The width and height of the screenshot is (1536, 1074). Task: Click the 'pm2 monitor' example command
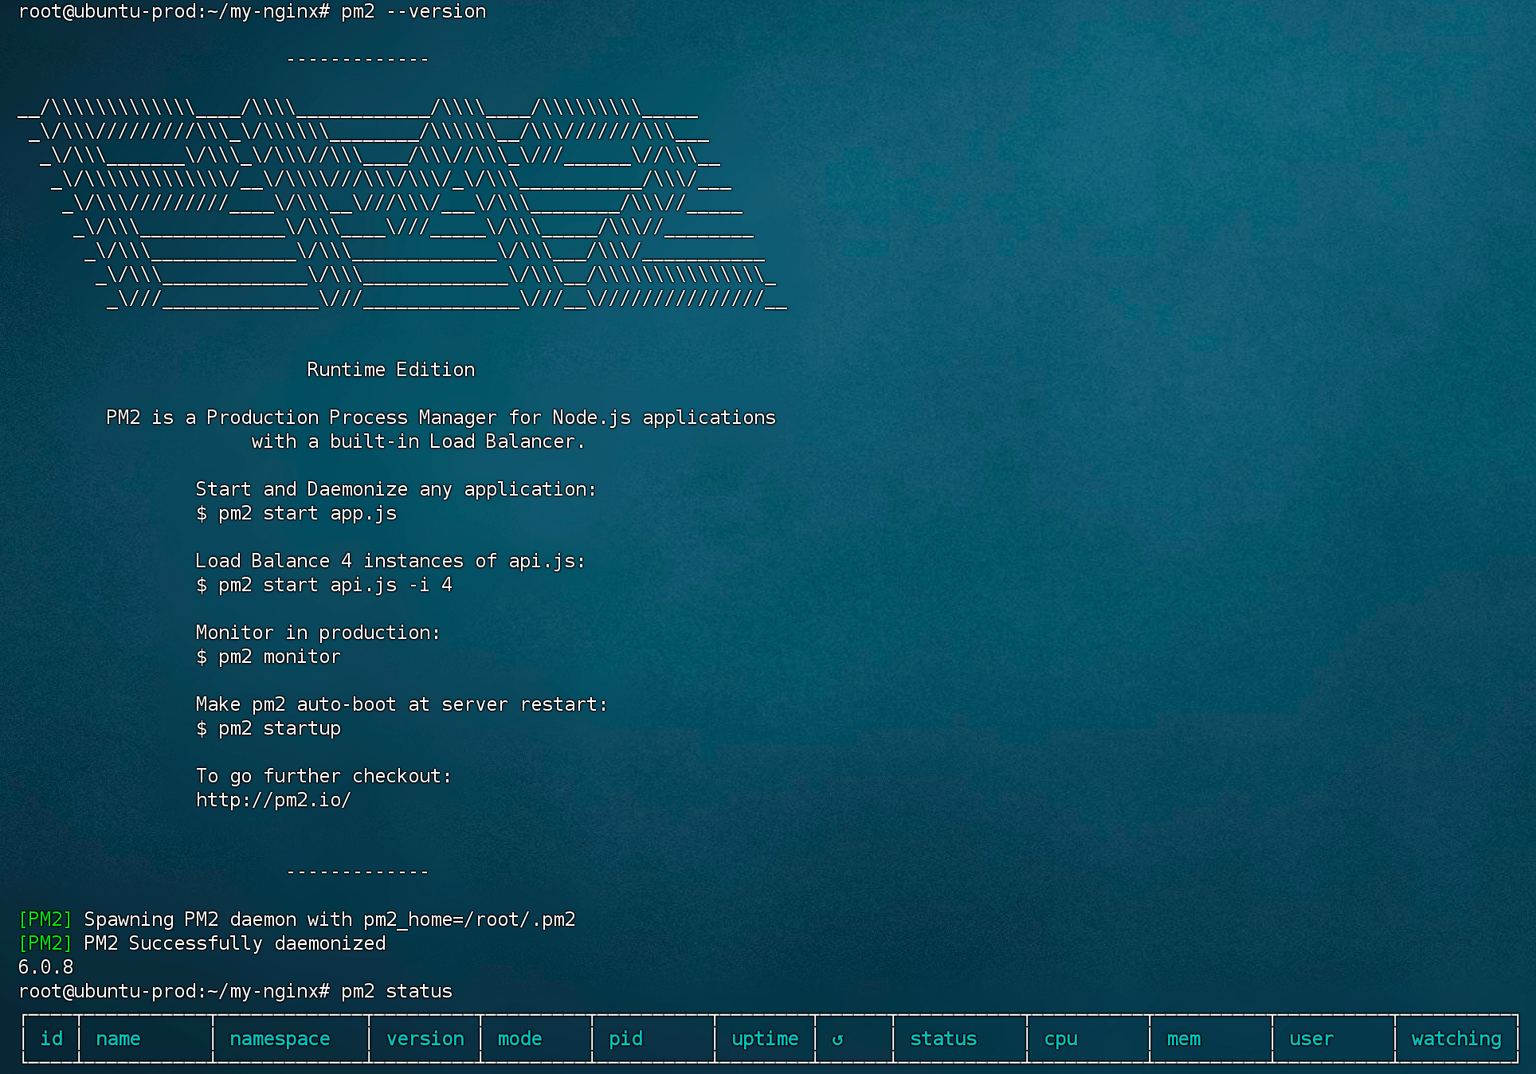pos(279,657)
